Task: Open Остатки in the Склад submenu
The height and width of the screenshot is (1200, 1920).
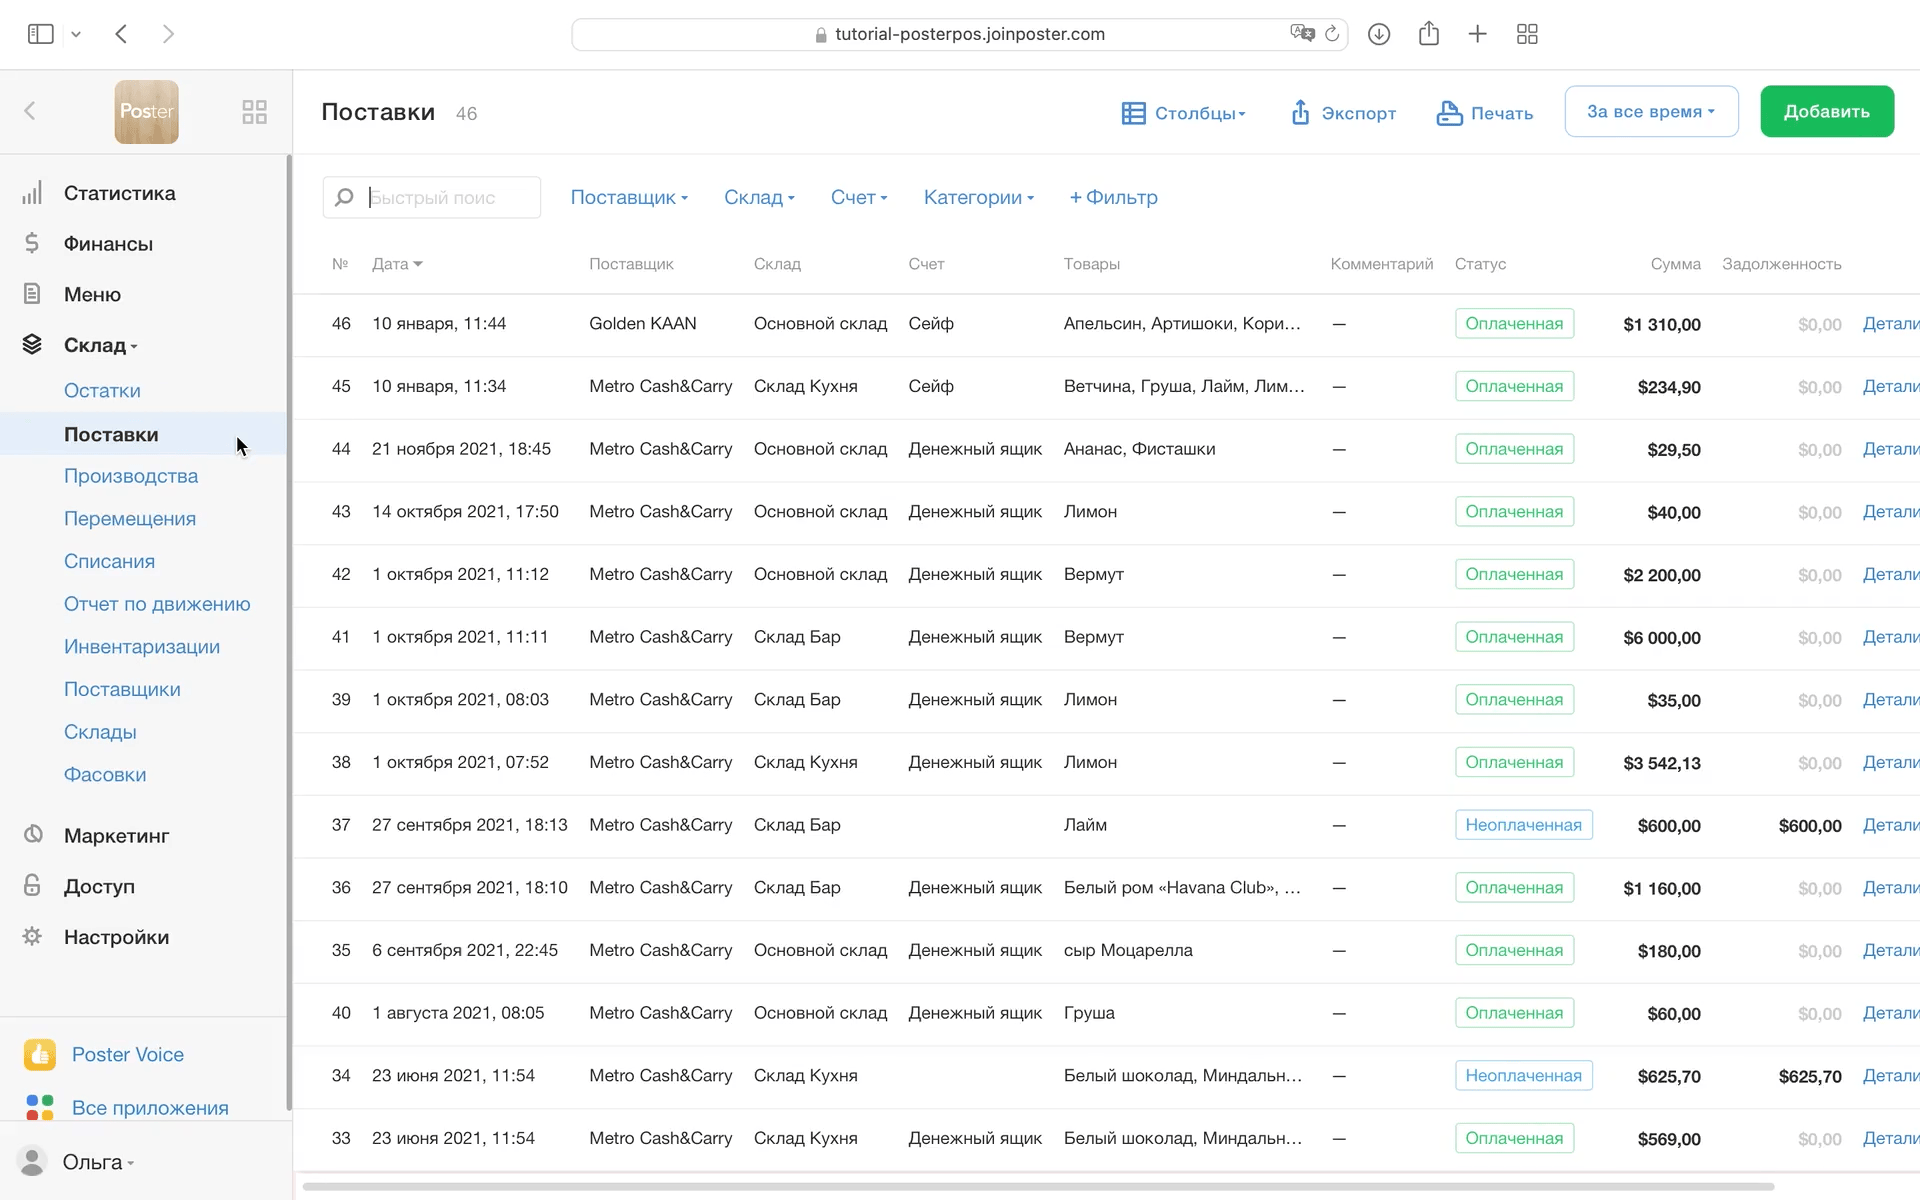Action: pos(102,390)
